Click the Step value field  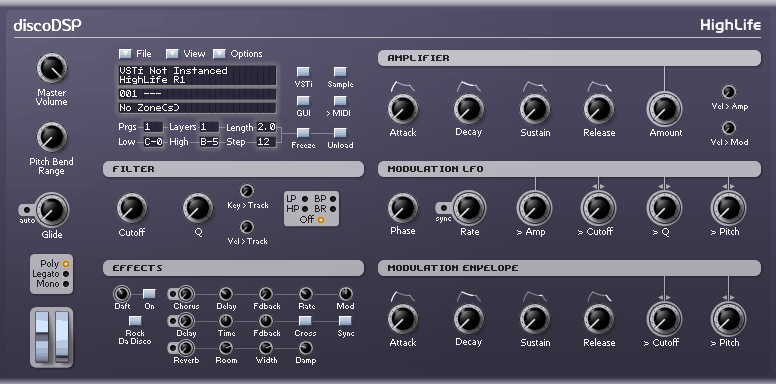pyautogui.click(x=266, y=142)
